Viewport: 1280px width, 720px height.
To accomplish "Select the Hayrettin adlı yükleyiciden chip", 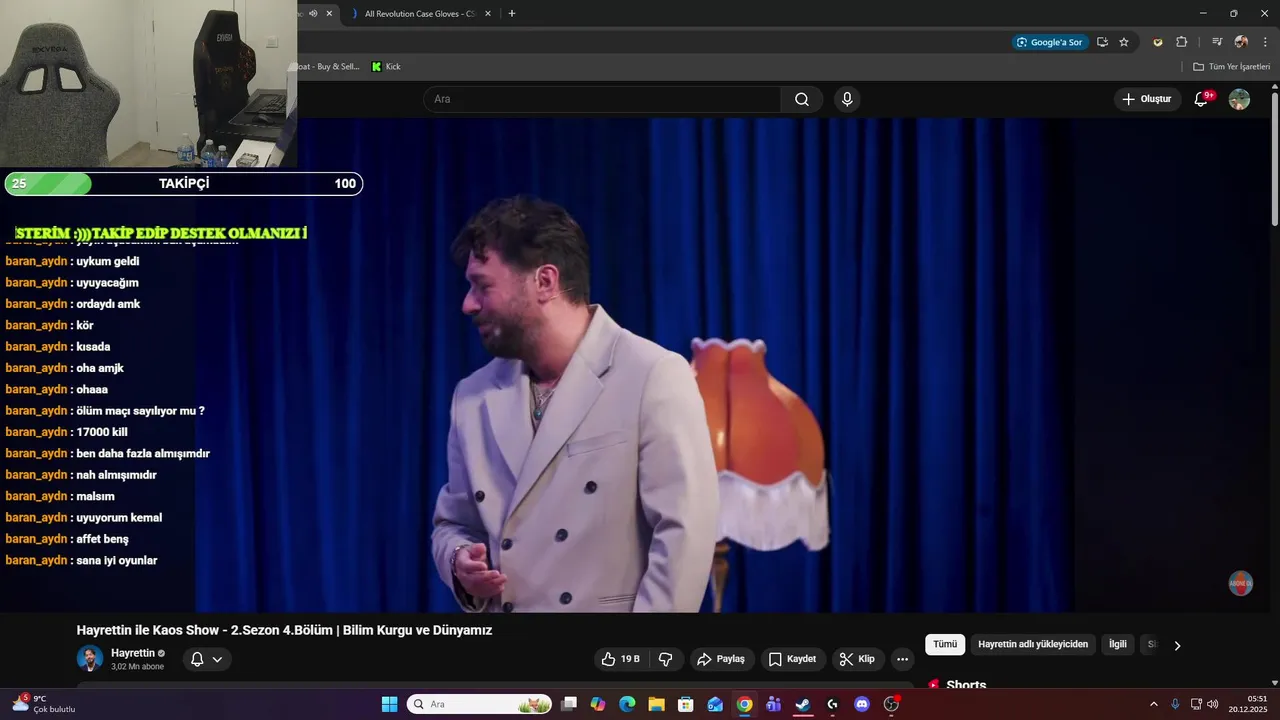I will click(1033, 645).
